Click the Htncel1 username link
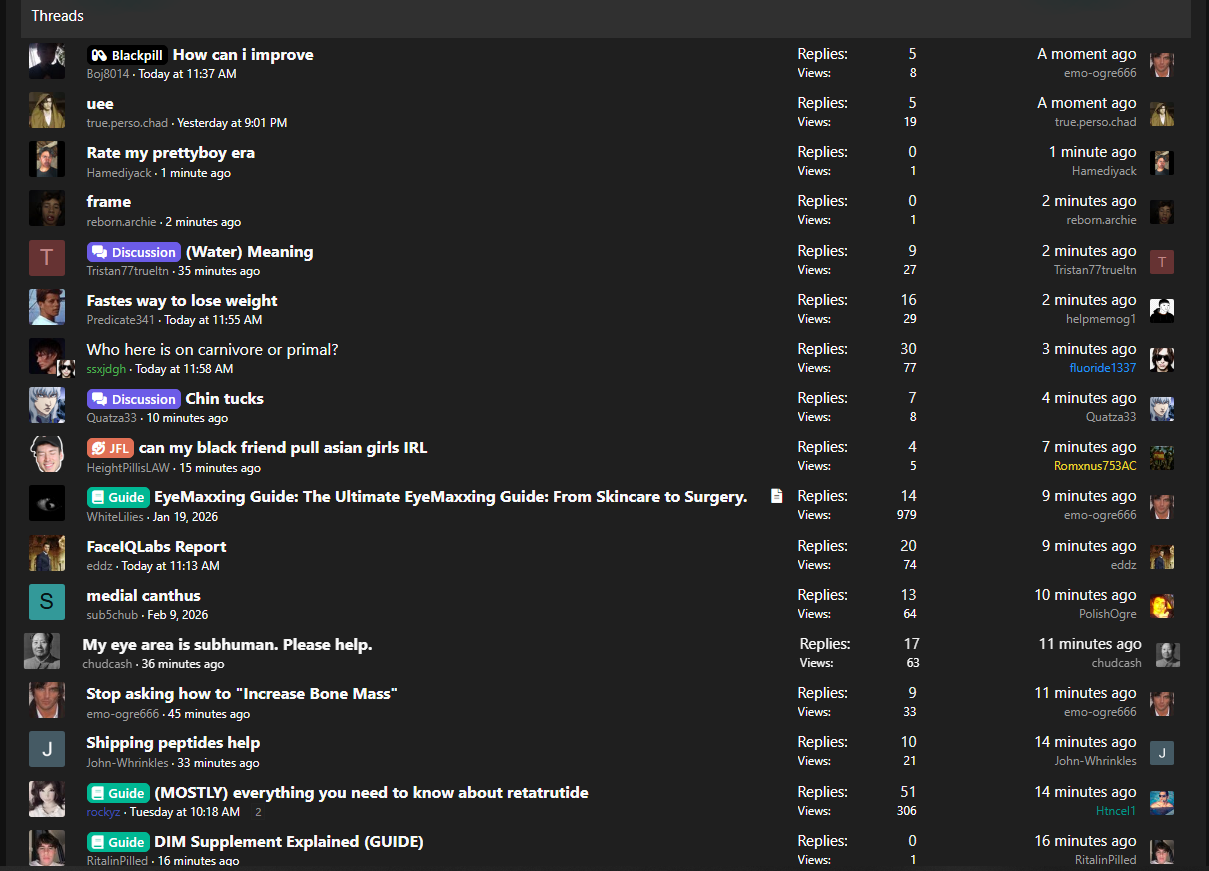Image resolution: width=1209 pixels, height=871 pixels. click(x=1115, y=811)
